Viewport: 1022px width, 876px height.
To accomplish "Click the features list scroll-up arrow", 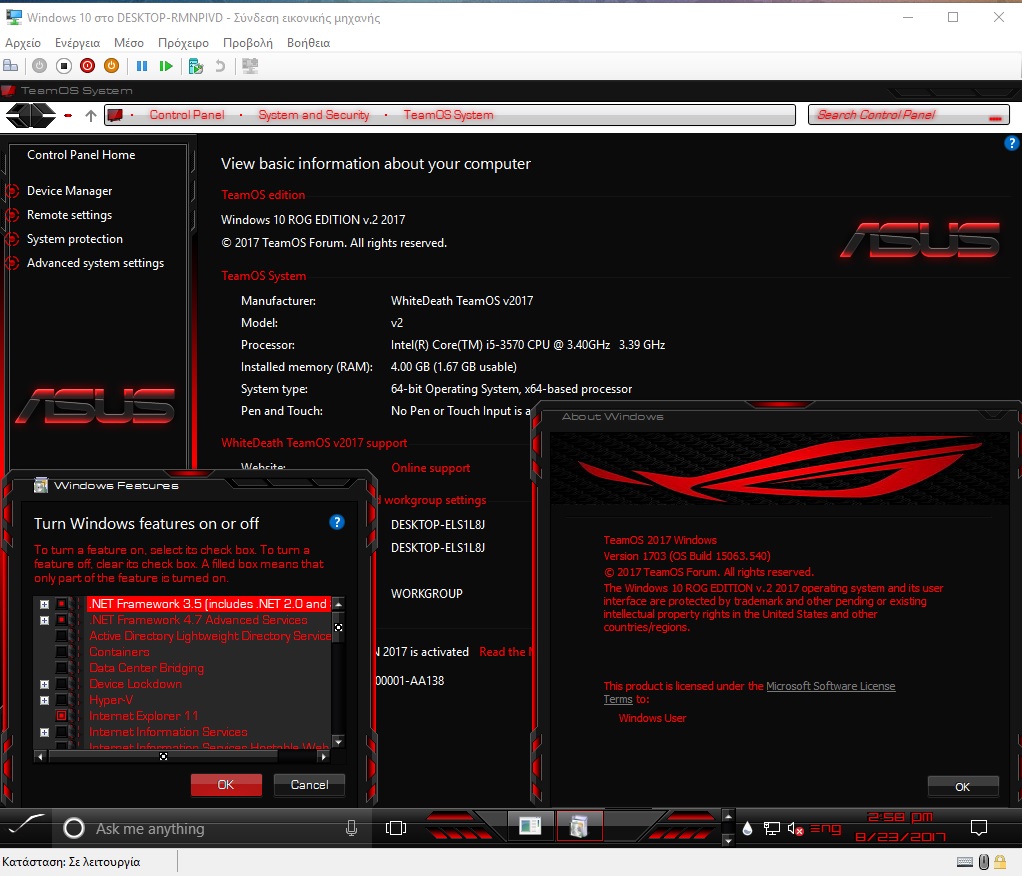I will [x=338, y=603].
